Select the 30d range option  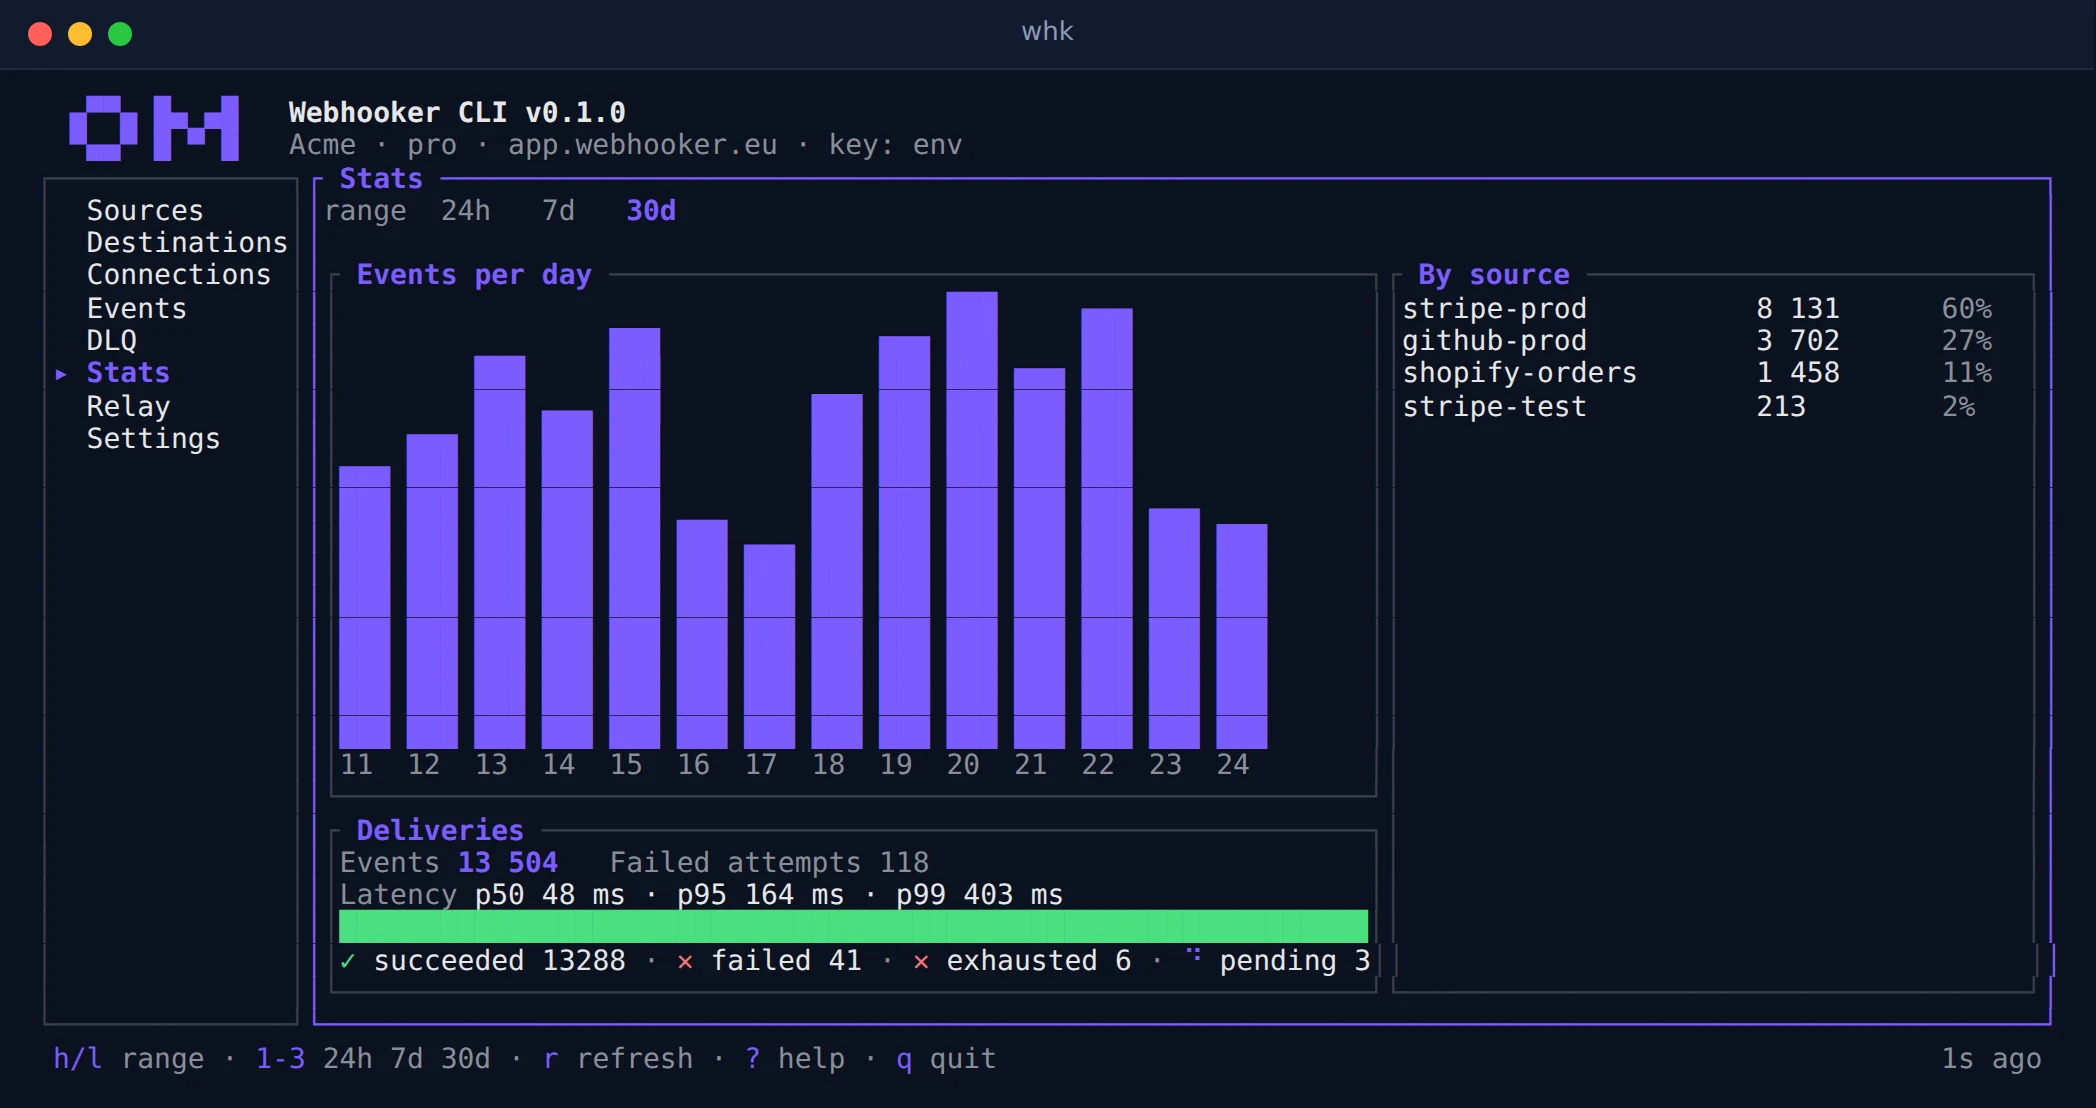coord(651,210)
